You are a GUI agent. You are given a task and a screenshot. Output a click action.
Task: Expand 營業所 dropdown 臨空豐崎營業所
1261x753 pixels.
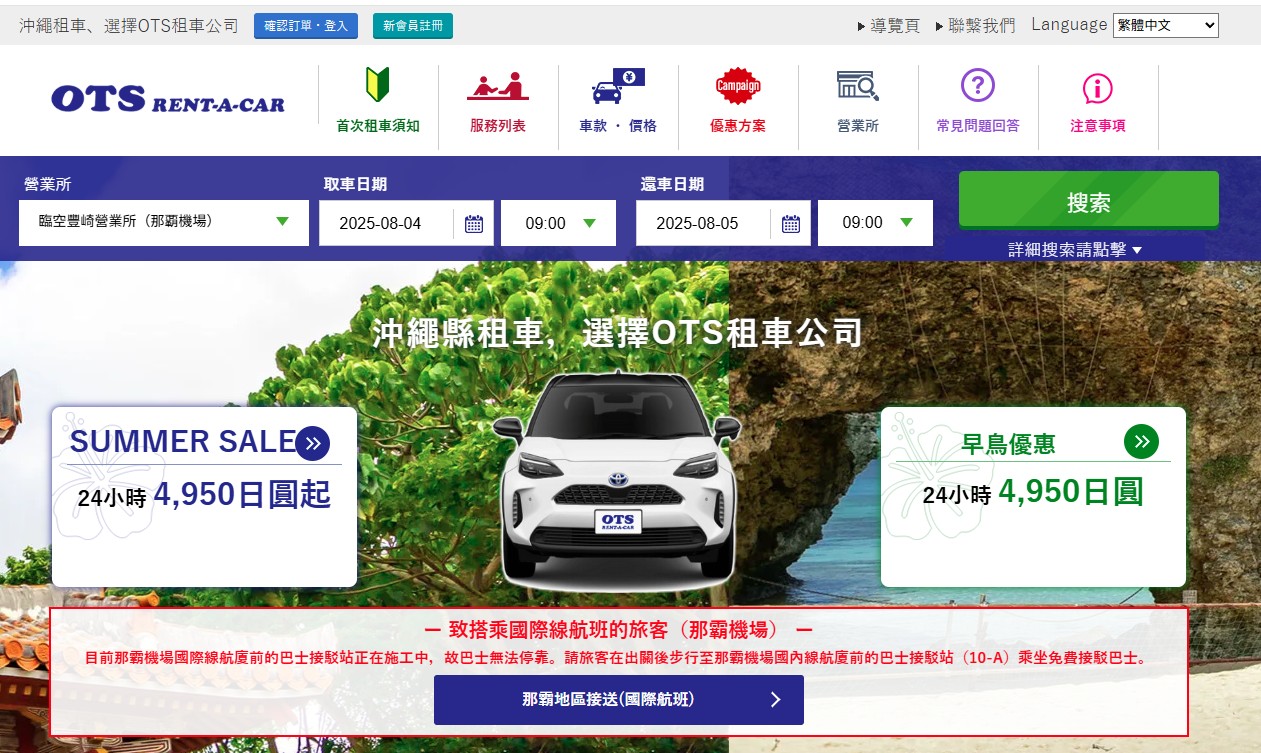[x=164, y=222]
